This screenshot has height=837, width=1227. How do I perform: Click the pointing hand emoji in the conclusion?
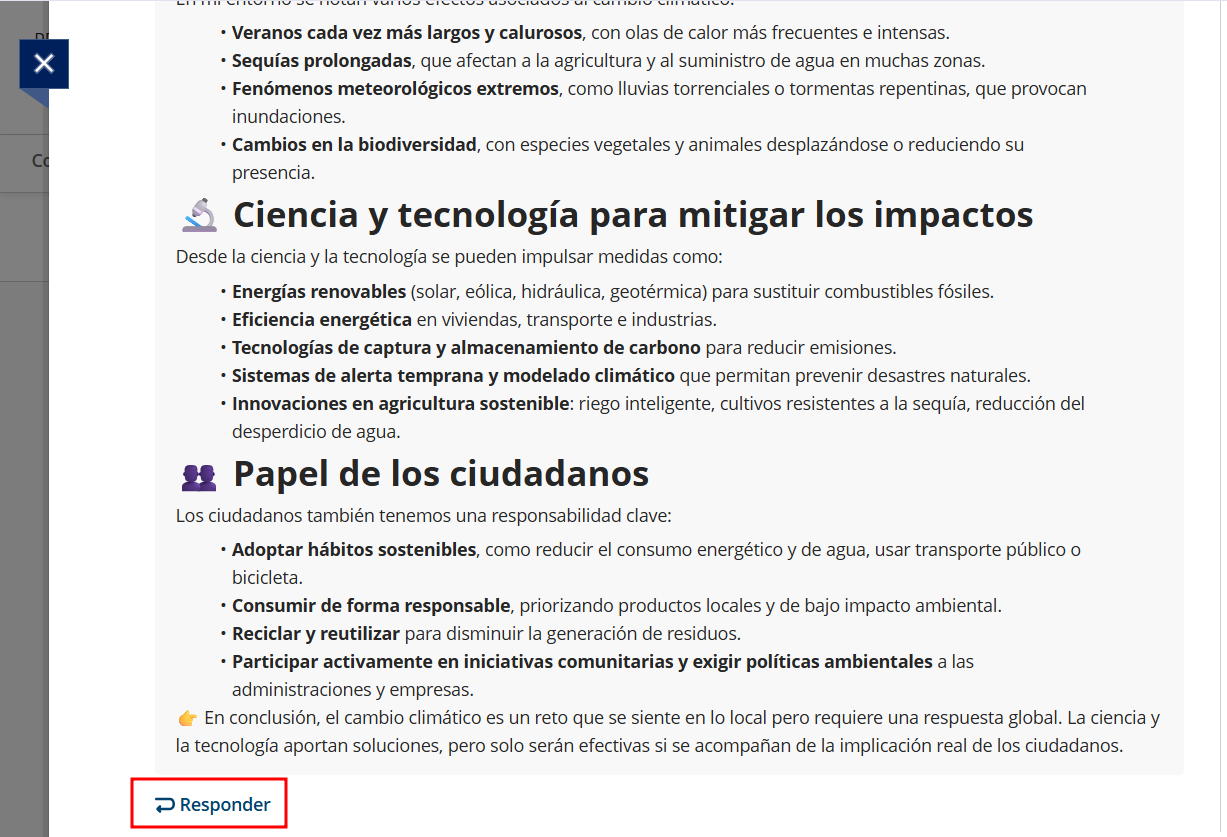tap(188, 718)
